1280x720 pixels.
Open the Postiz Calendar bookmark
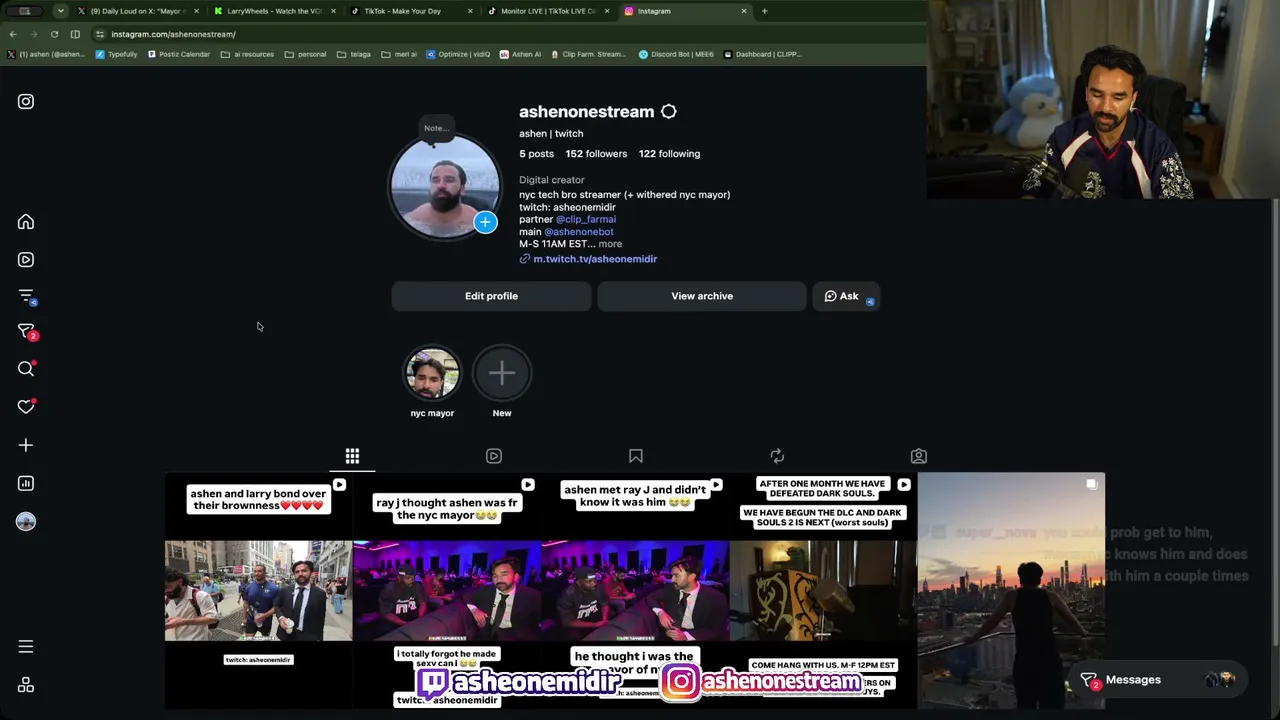179,54
